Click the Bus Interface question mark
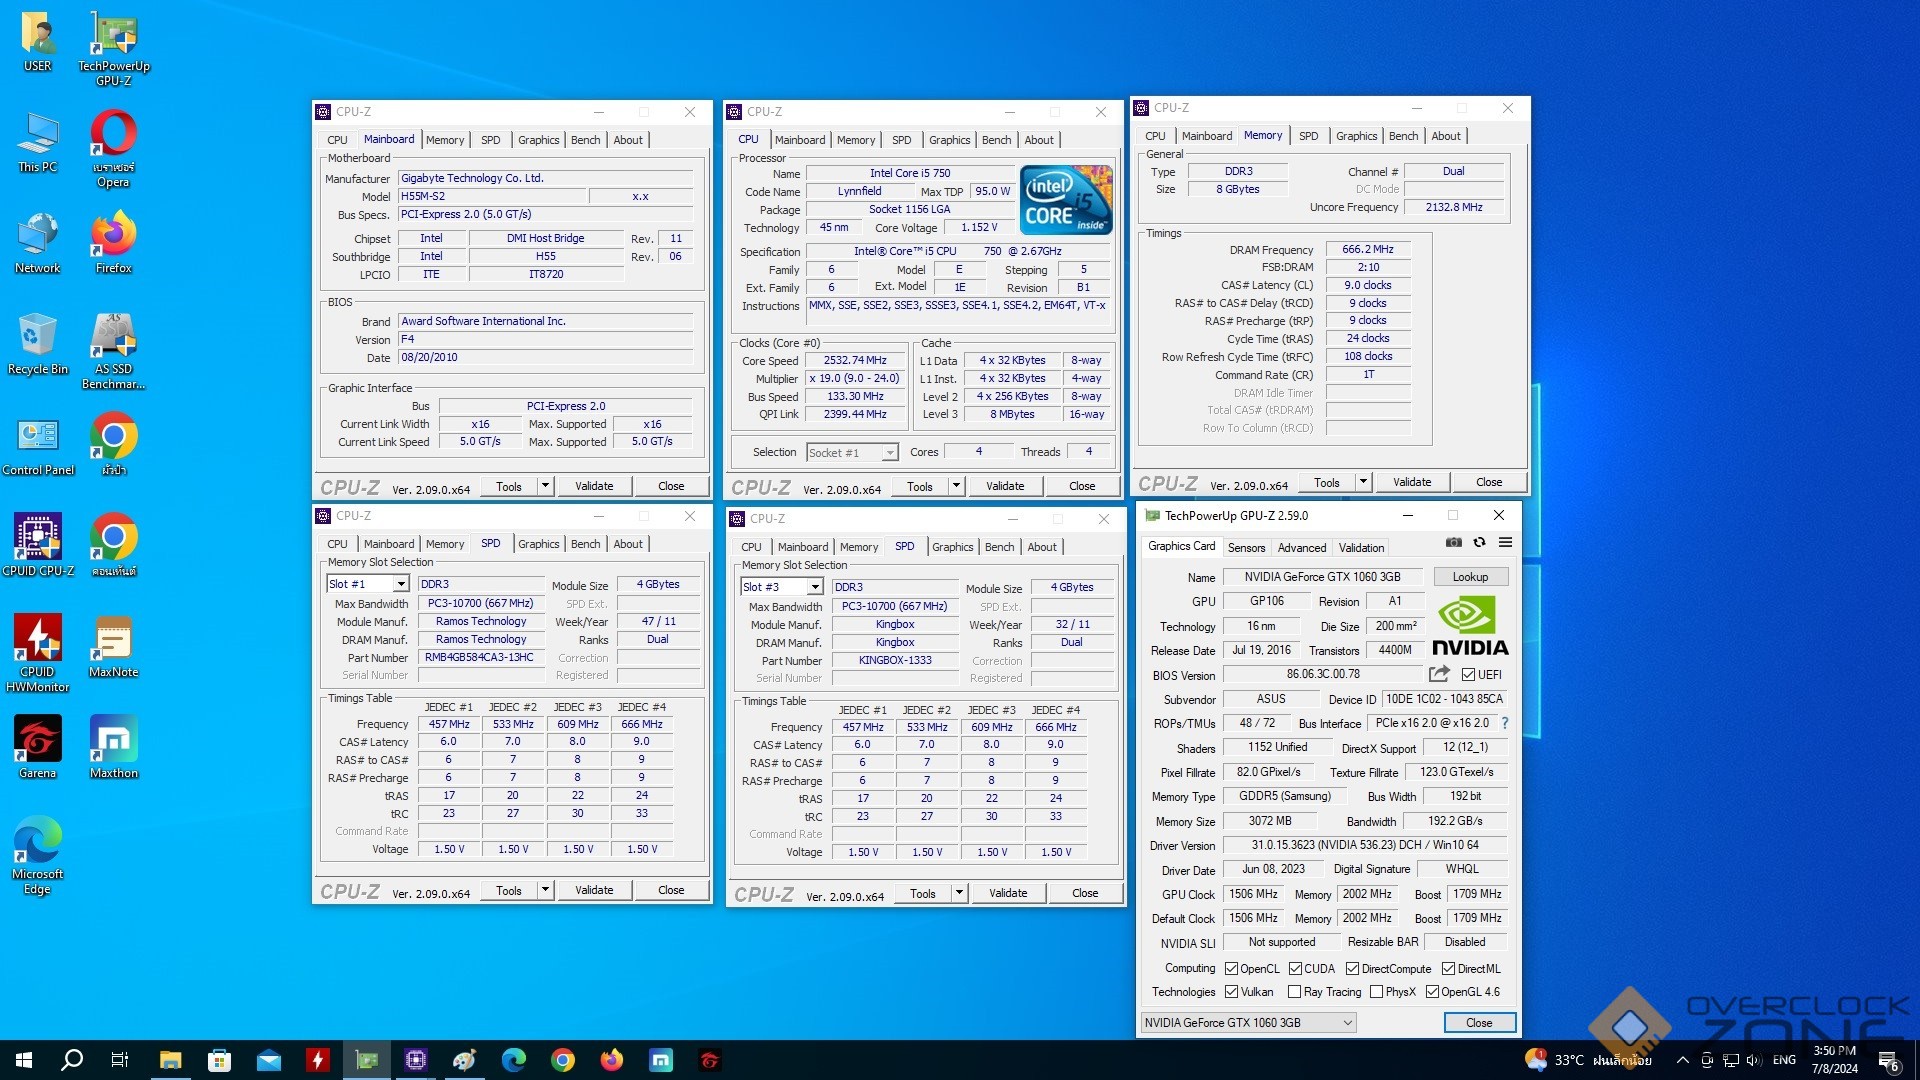This screenshot has height=1080, width=1920. click(x=1504, y=723)
